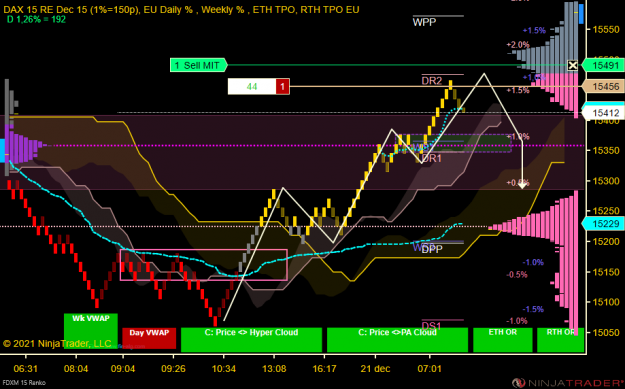Click the 10:34 time axis label

click(224, 369)
